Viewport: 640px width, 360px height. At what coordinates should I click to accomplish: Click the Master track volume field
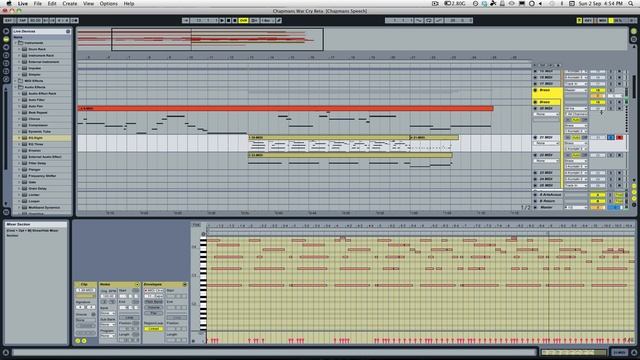(x=598, y=207)
